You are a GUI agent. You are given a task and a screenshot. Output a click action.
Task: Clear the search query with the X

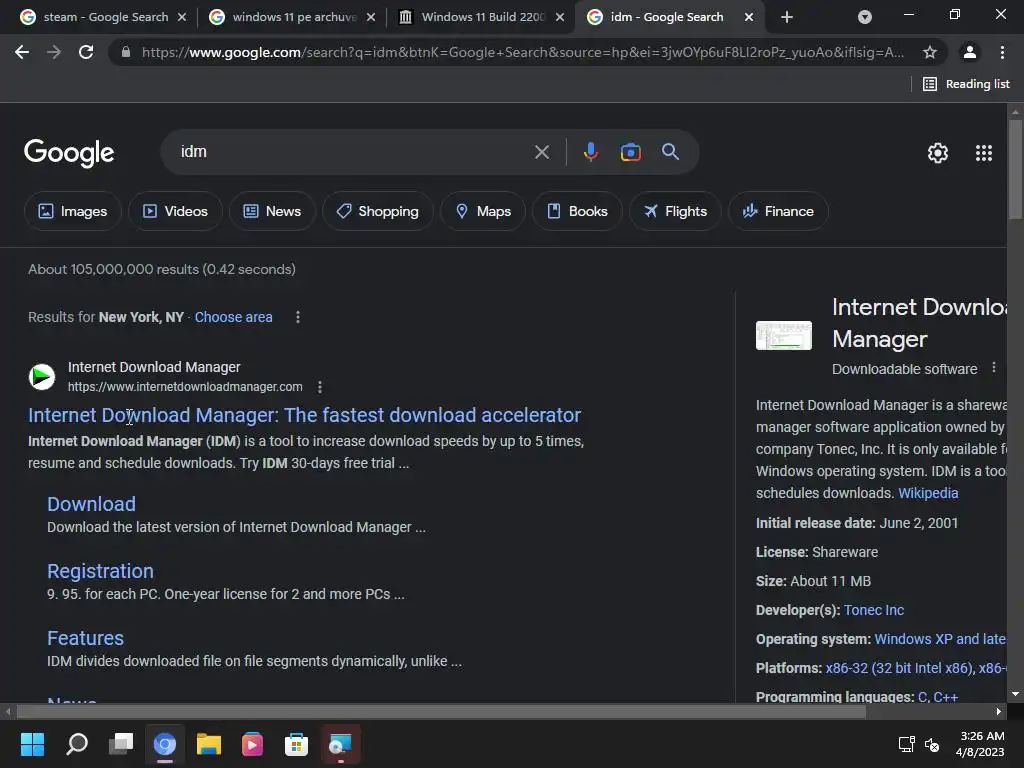[542, 152]
